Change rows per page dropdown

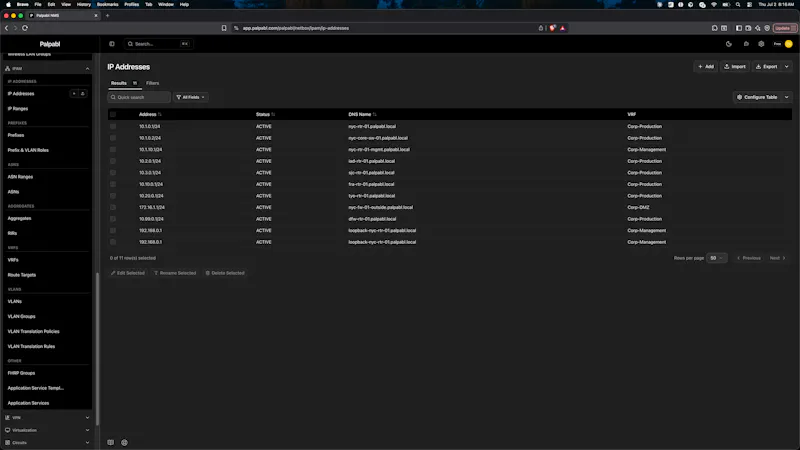click(717, 258)
